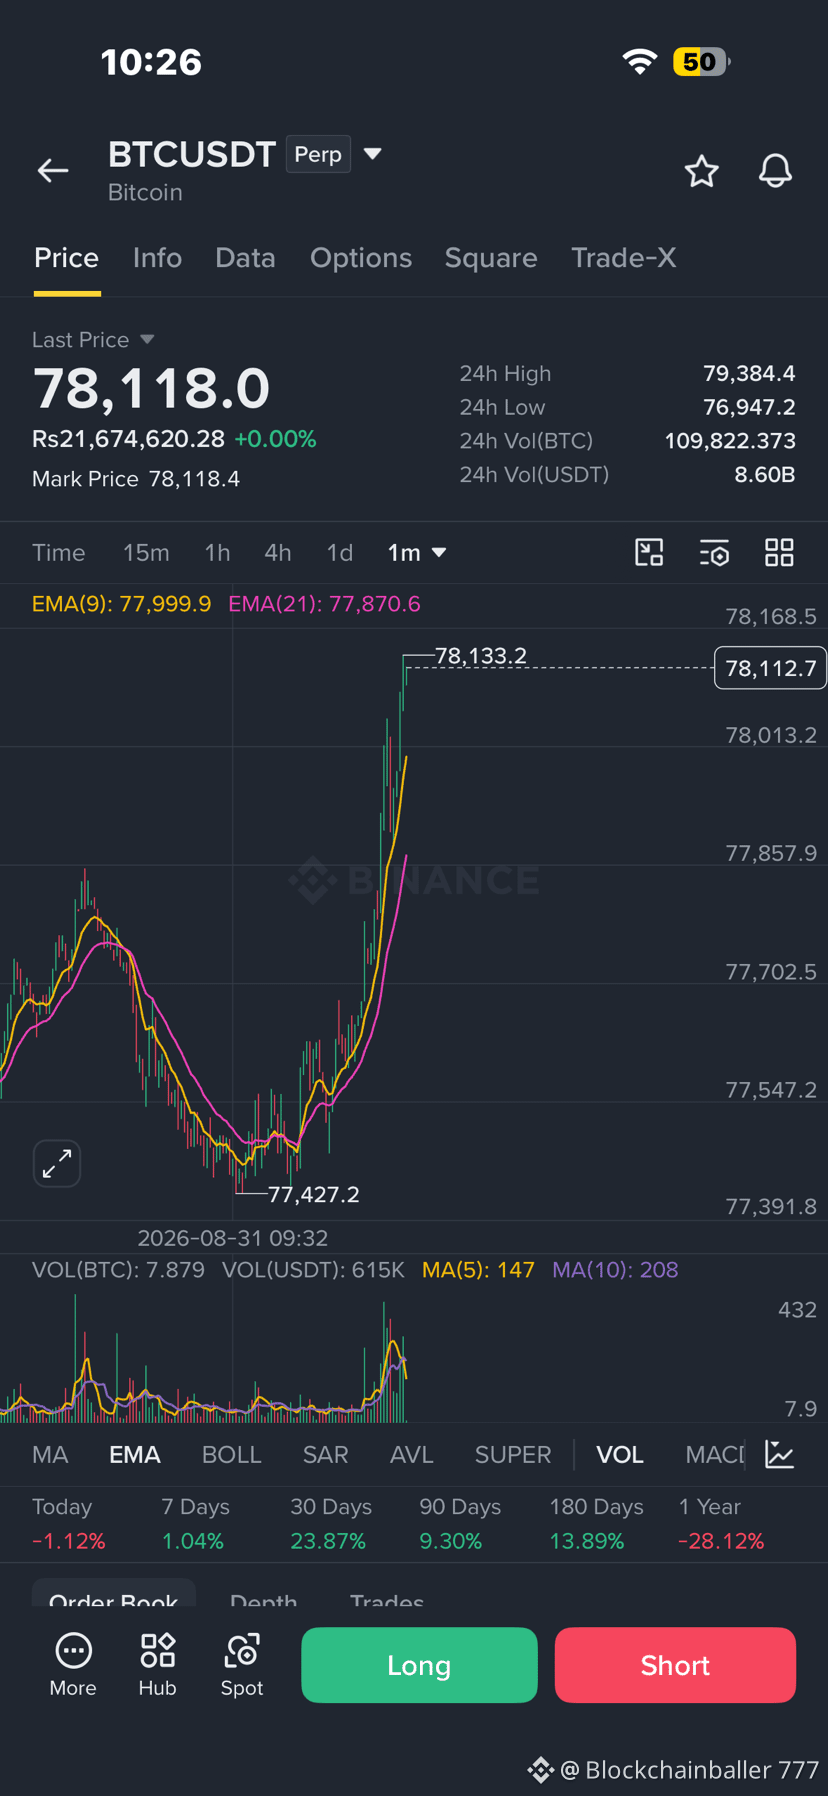Enable the SAR indicator
Image resolution: width=828 pixels, height=1796 pixels.
[x=326, y=1455]
